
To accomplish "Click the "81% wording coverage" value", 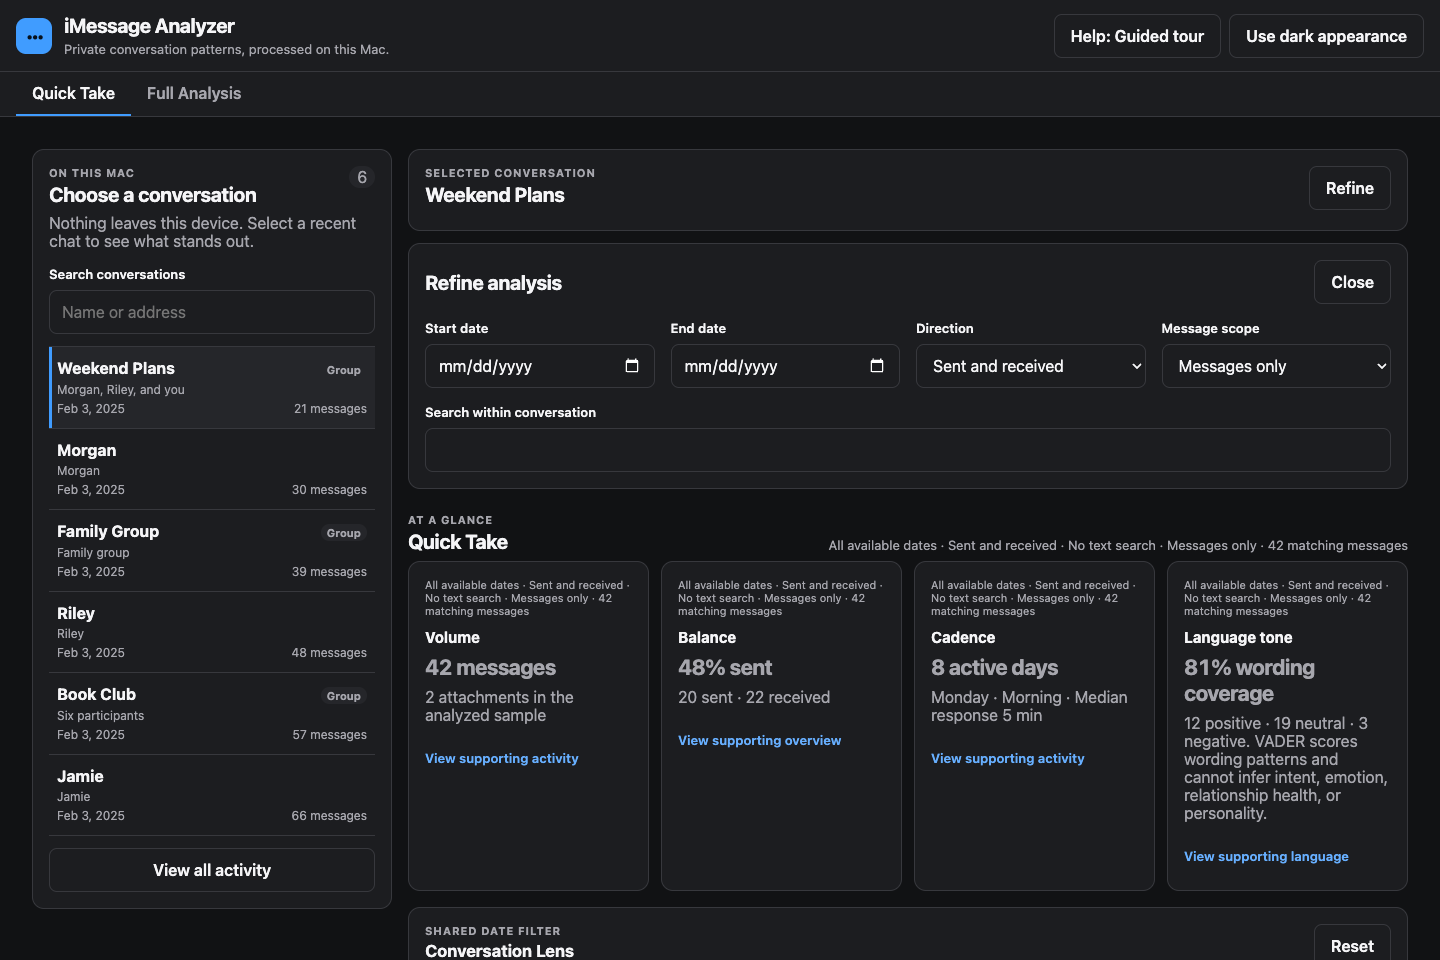I will point(1249,681).
